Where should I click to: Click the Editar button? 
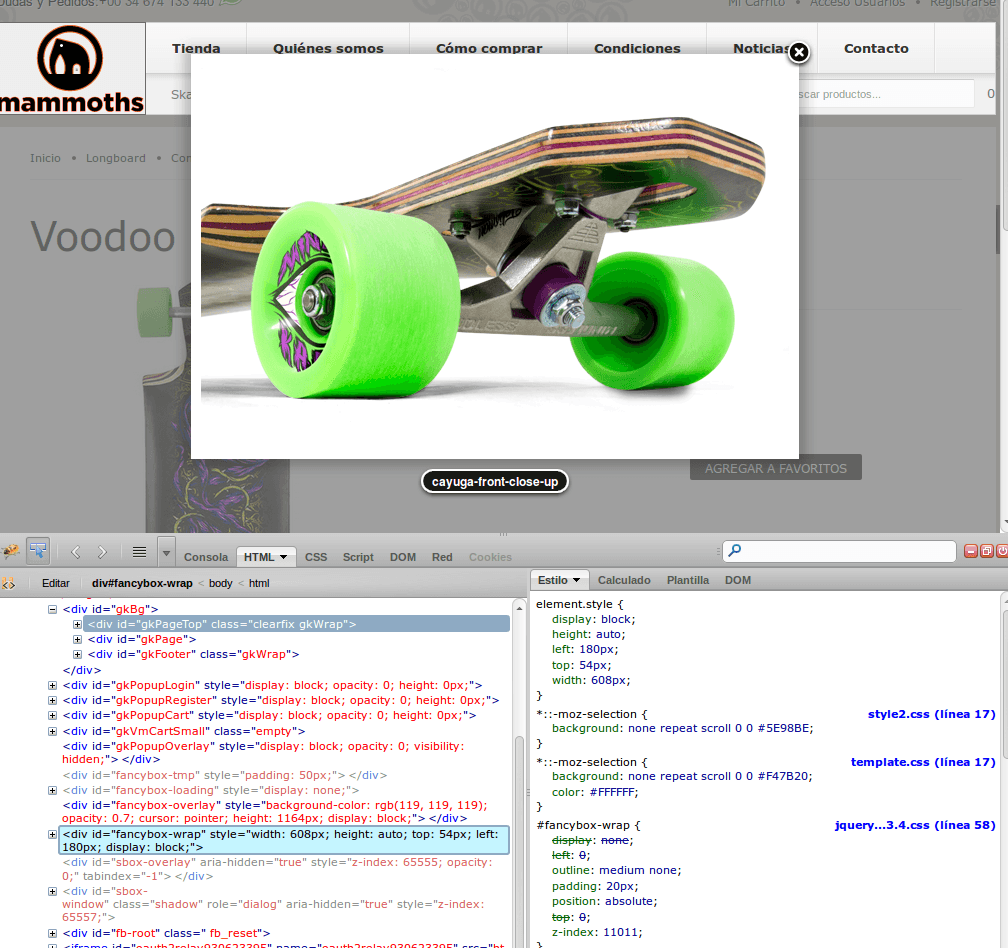pyautogui.click(x=56, y=584)
